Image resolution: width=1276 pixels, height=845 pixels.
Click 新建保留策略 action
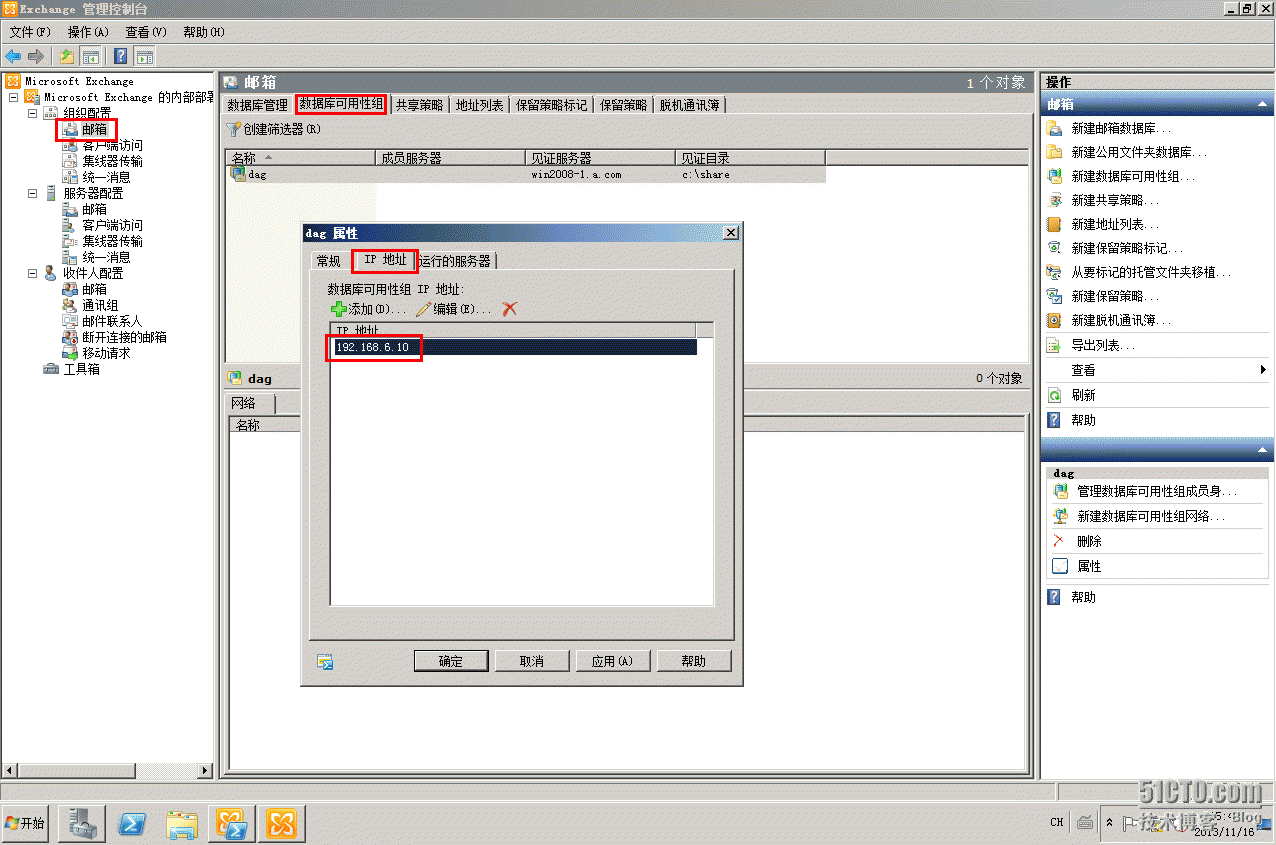coord(1115,296)
